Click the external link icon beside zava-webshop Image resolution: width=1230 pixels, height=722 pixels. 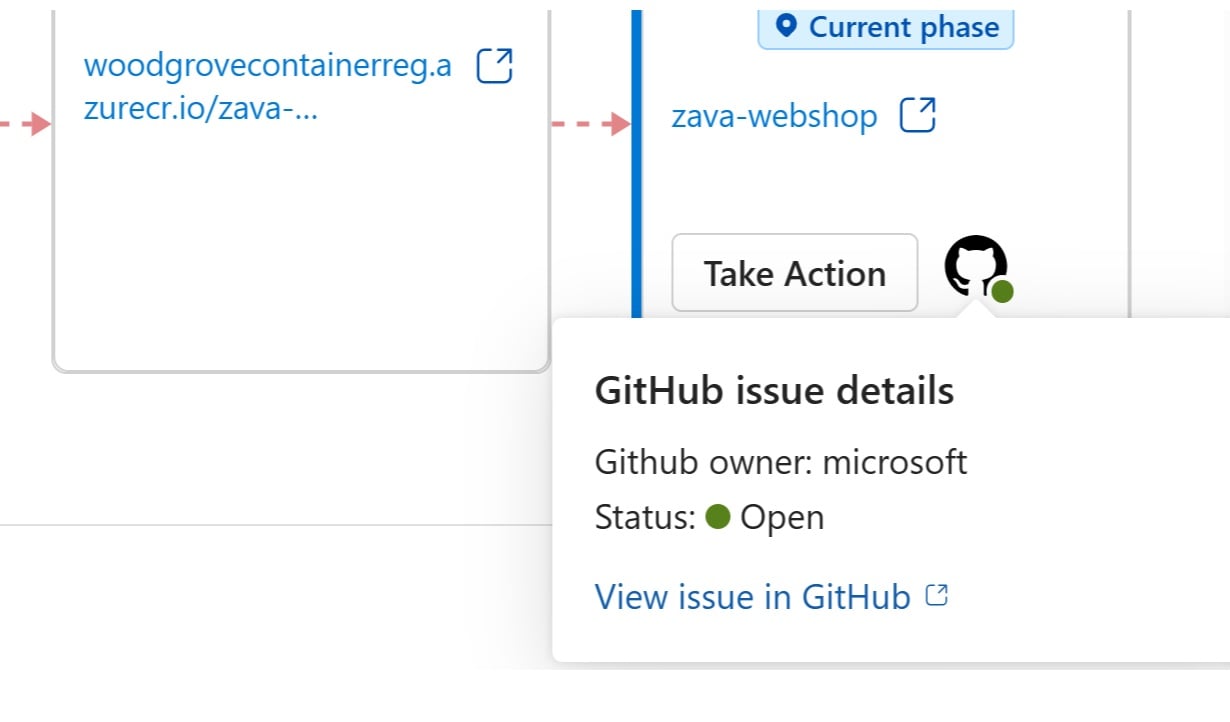click(x=917, y=115)
